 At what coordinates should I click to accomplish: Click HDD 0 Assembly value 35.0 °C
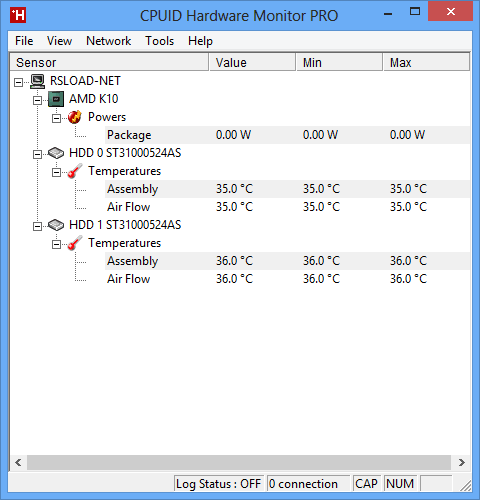[234, 189]
